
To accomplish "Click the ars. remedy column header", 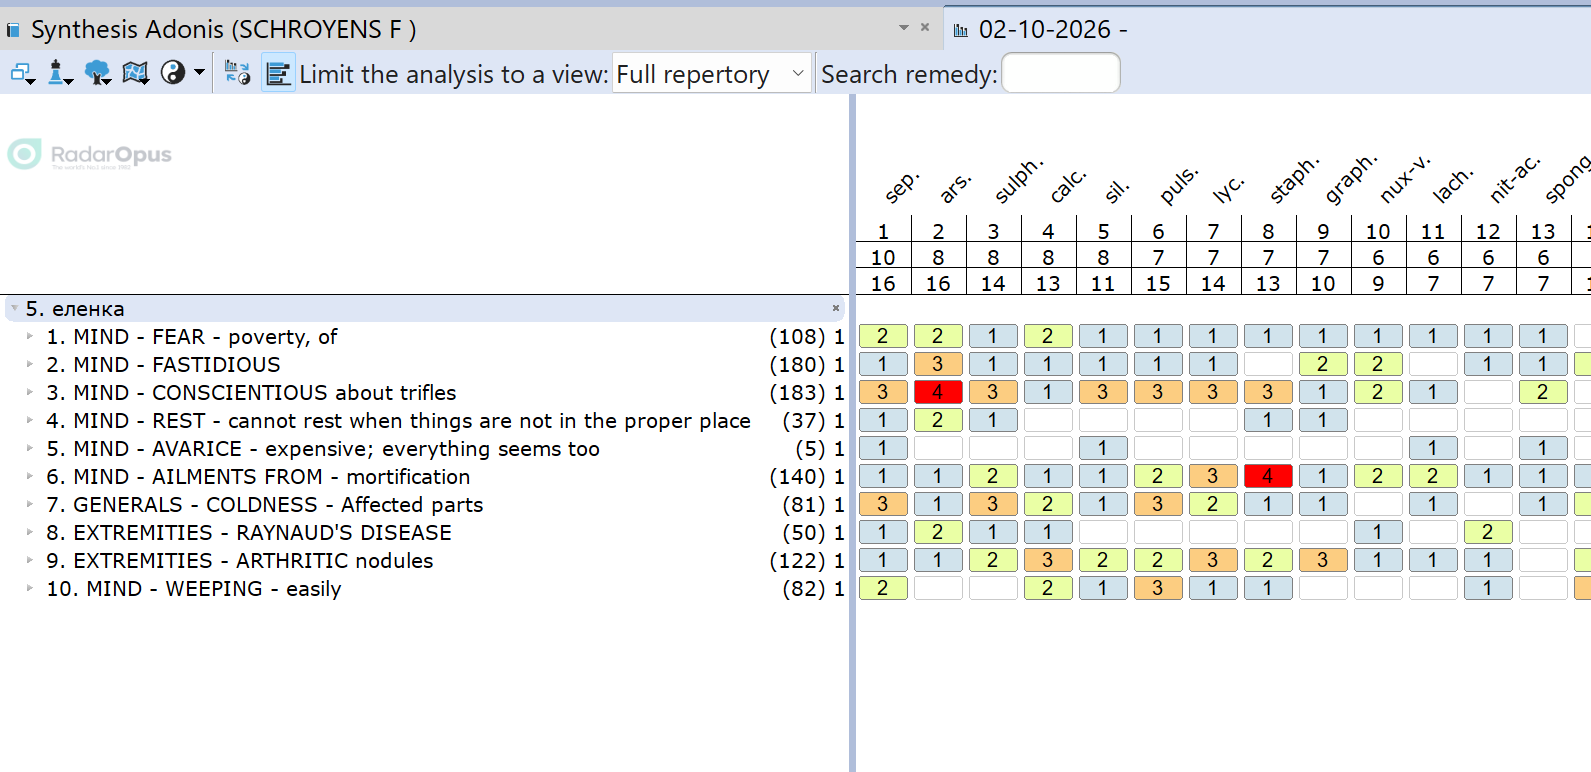I will (x=956, y=186).
